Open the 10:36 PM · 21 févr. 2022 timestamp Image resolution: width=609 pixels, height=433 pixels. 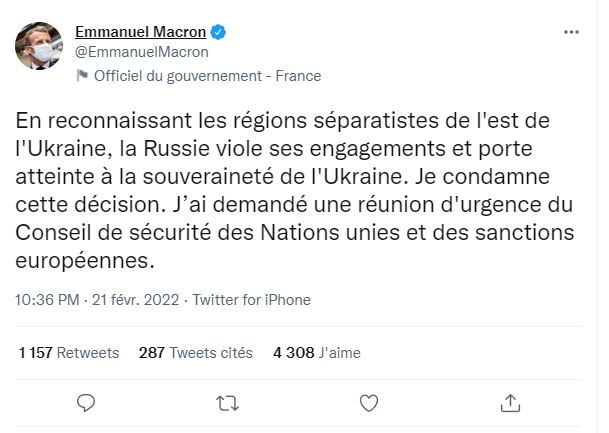click(100, 299)
